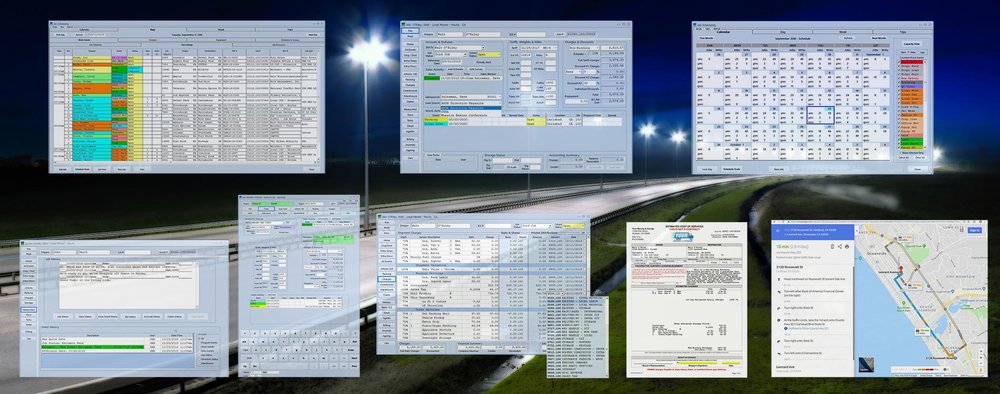Click the Street View pegman on map

click(982, 370)
